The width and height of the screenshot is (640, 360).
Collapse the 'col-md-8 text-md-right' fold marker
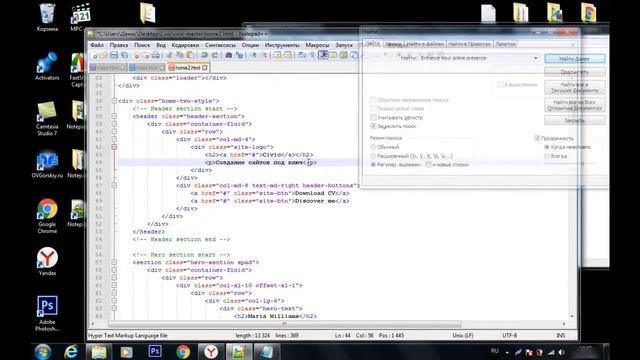pyautogui.click(x=114, y=185)
